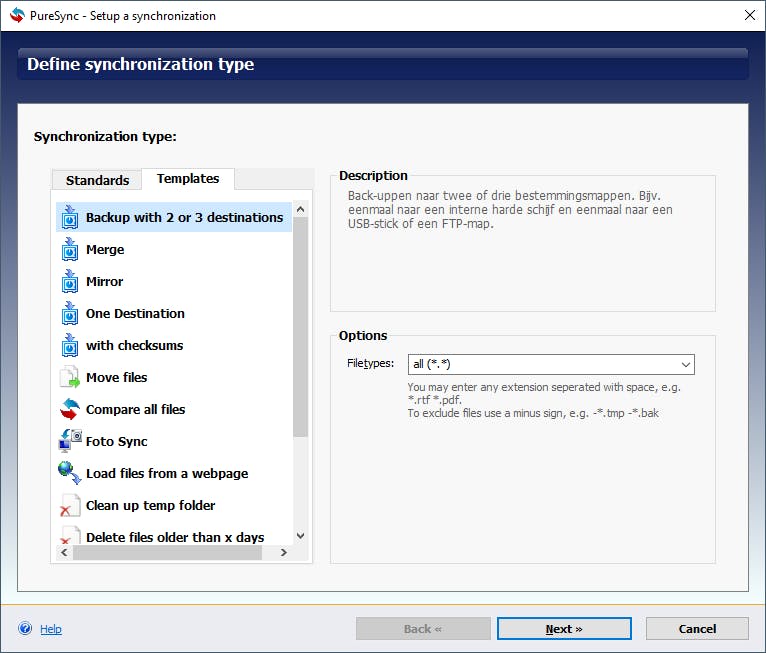Select the 'Delete files older than x days' entry
Screen dimensions: 766x653
click(x=174, y=536)
